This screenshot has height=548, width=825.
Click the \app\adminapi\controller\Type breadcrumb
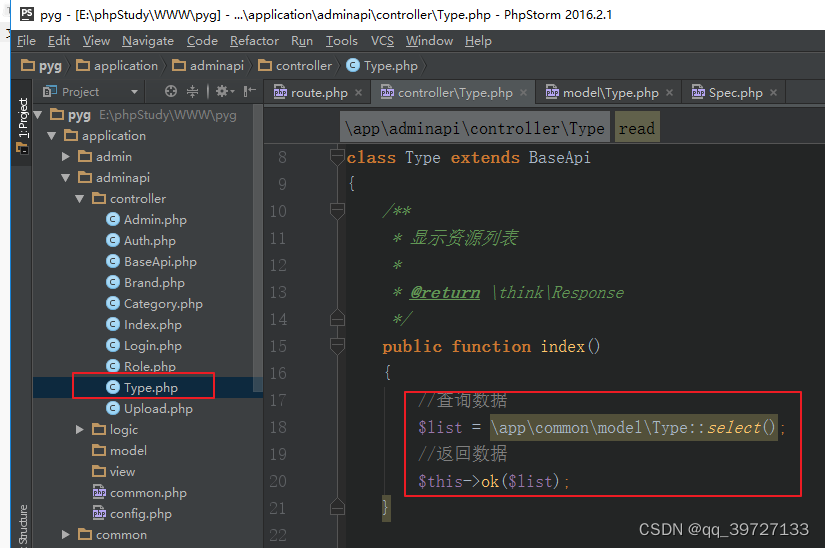point(475,128)
